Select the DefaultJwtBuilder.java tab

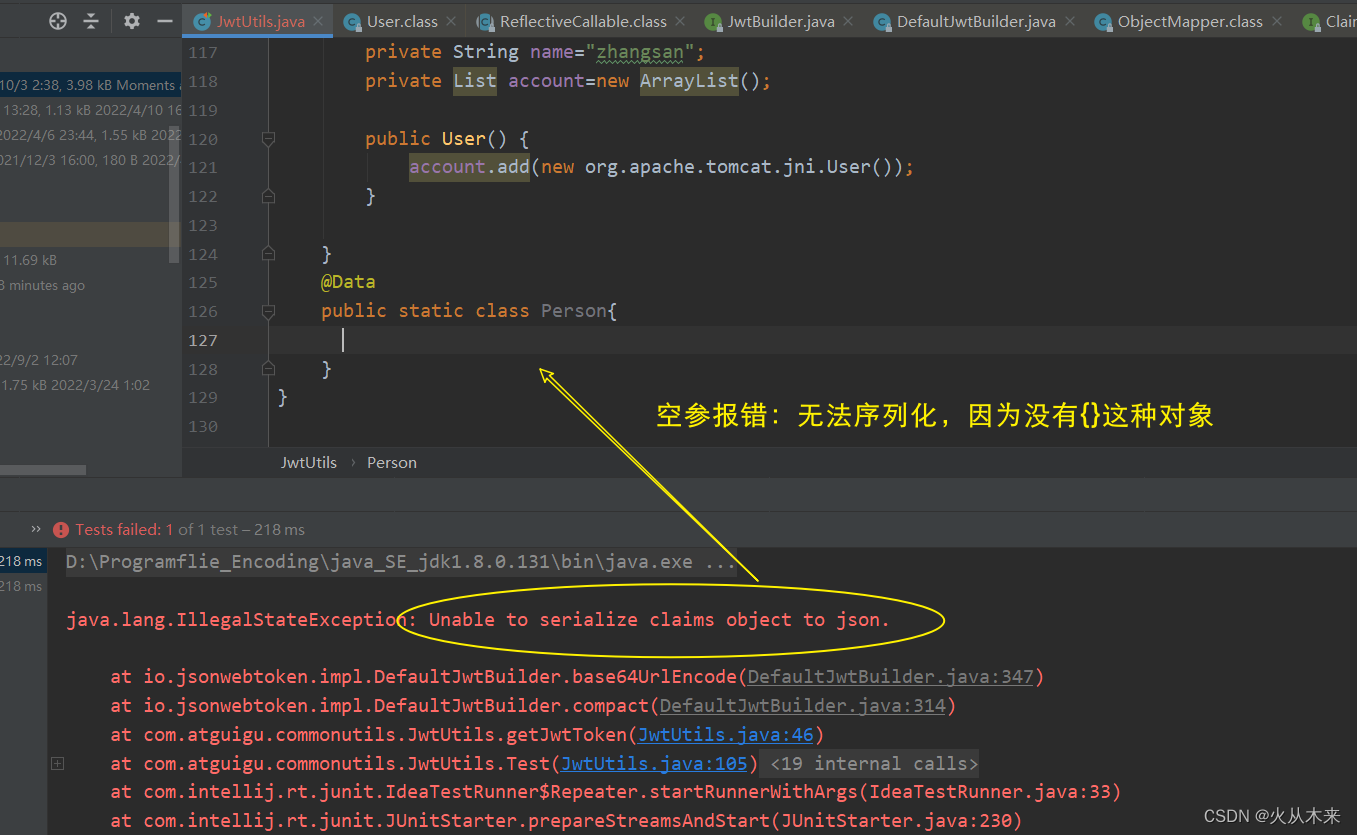[x=975, y=21]
